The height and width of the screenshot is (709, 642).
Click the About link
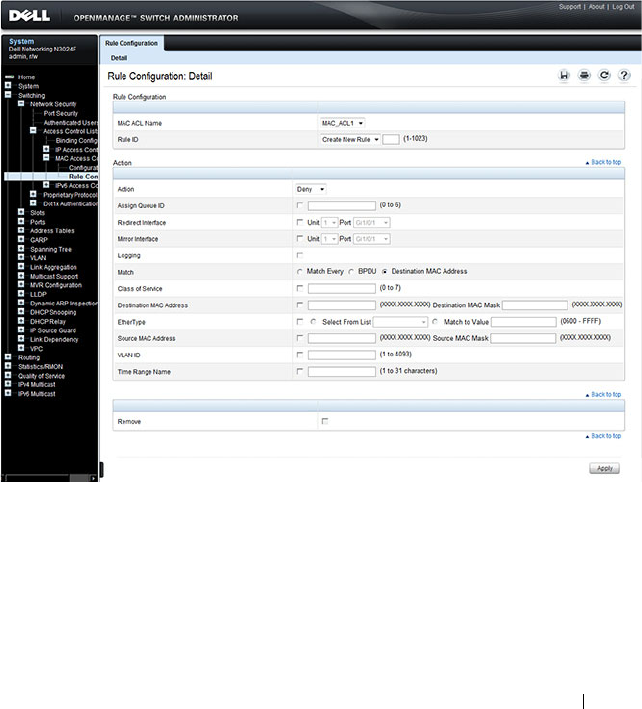point(596,7)
